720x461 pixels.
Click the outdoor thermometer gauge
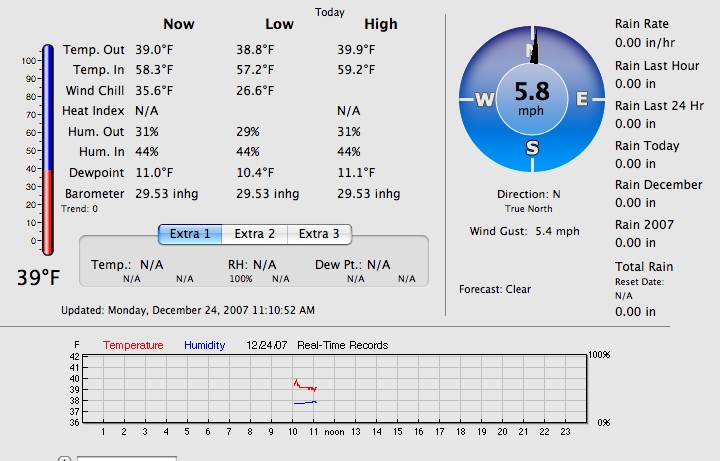tap(48, 150)
